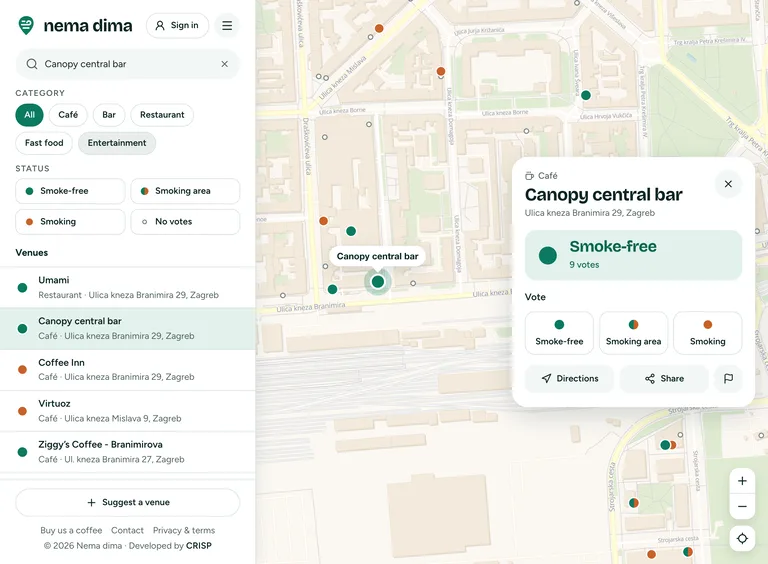This screenshot has height=564, width=768.
Task: Zoom out on the map
Action: [x=742, y=506]
